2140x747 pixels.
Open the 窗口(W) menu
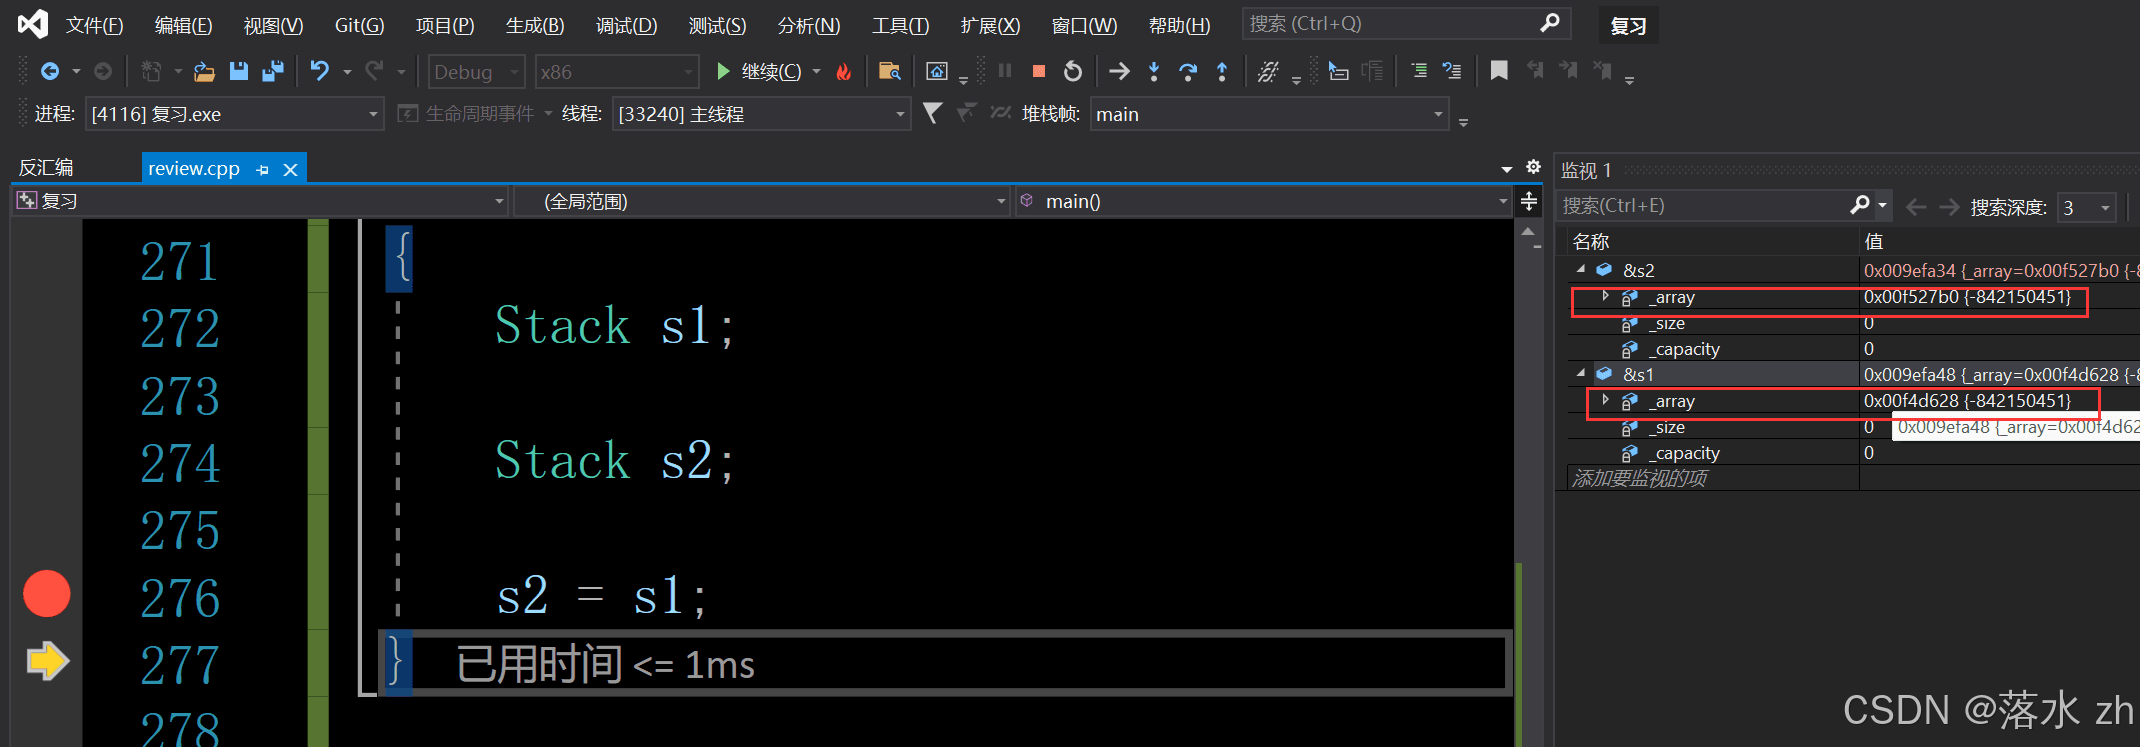[1084, 25]
